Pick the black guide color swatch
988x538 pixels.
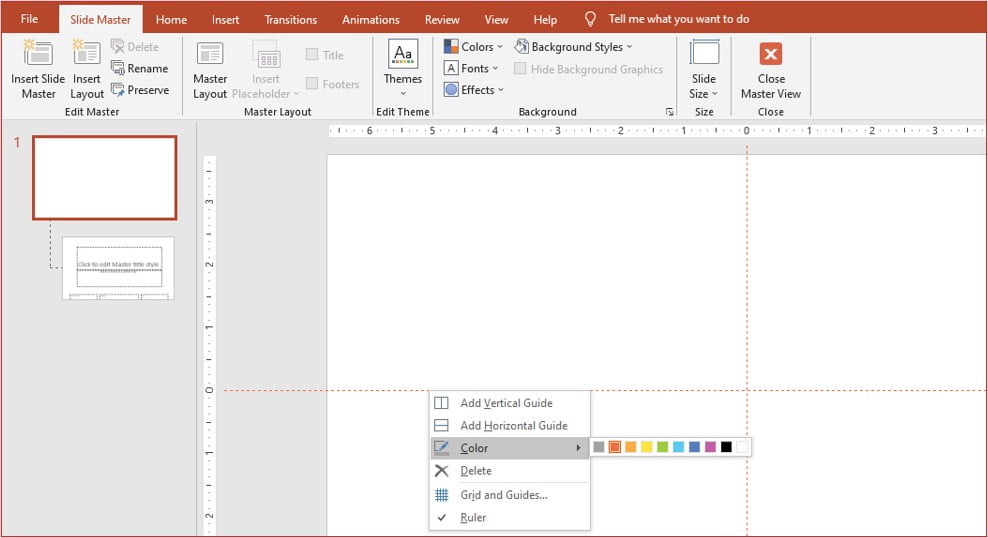tap(726, 447)
